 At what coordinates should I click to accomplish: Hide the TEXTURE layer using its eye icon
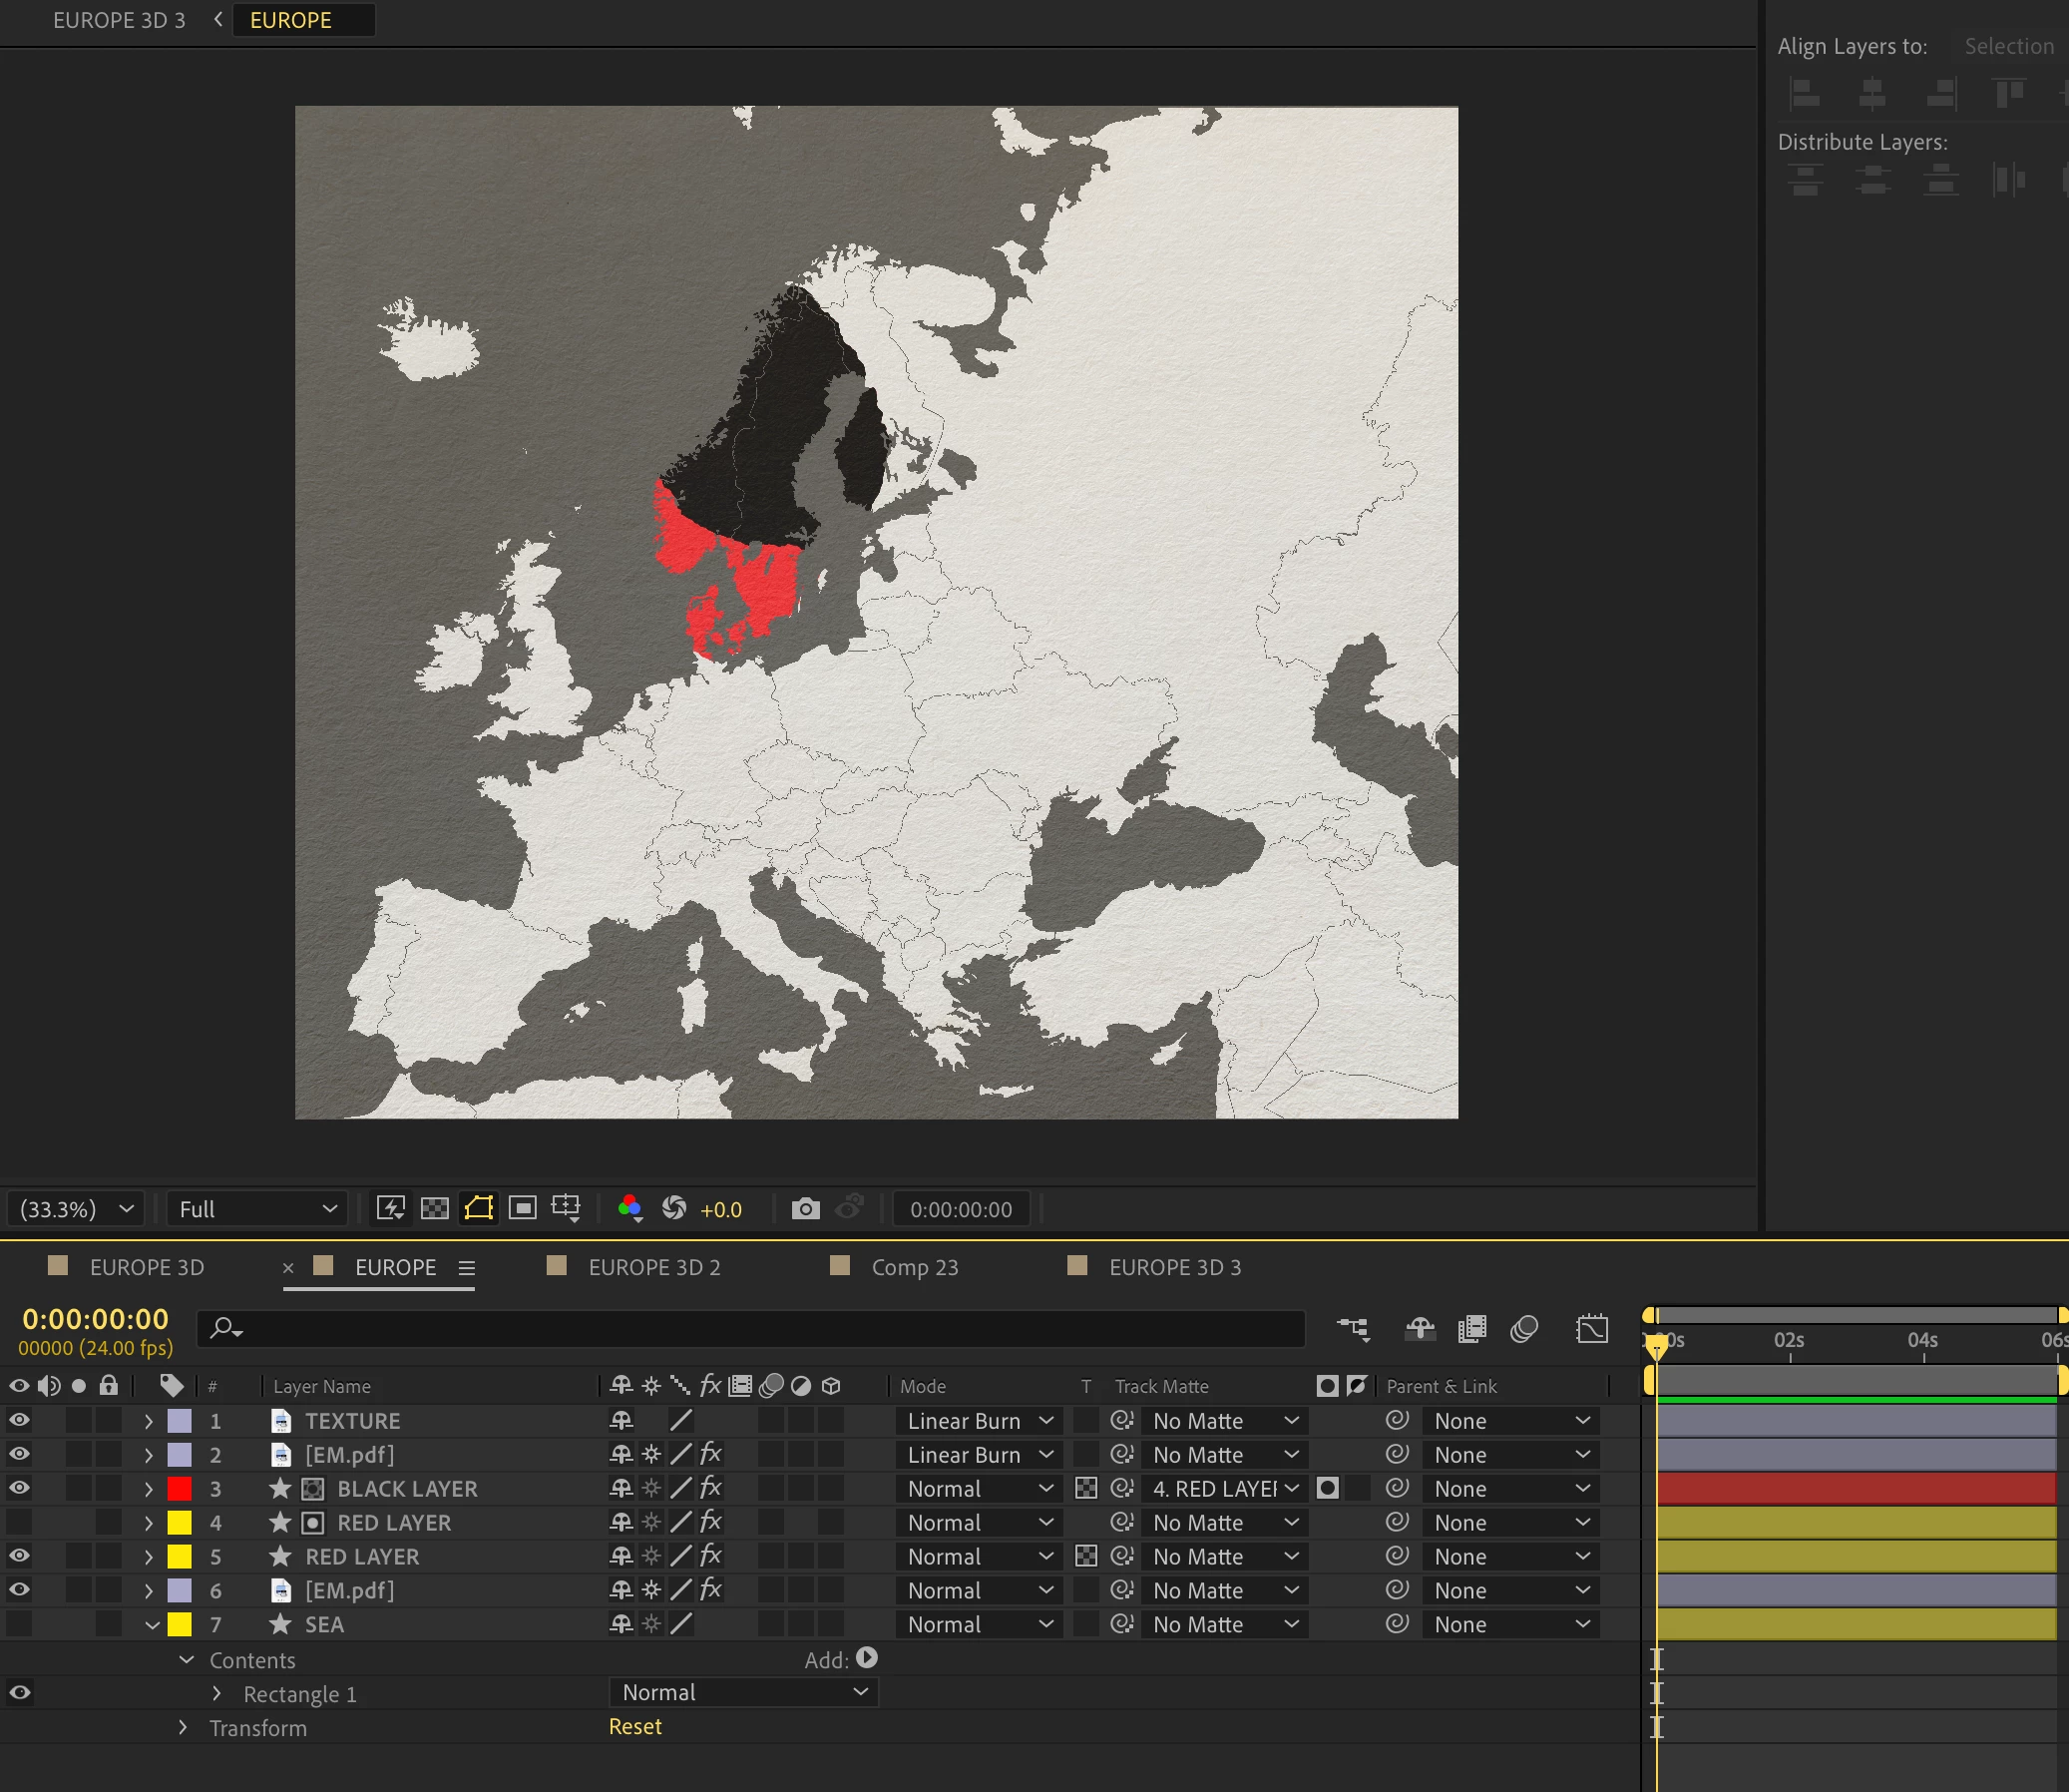tap(19, 1420)
